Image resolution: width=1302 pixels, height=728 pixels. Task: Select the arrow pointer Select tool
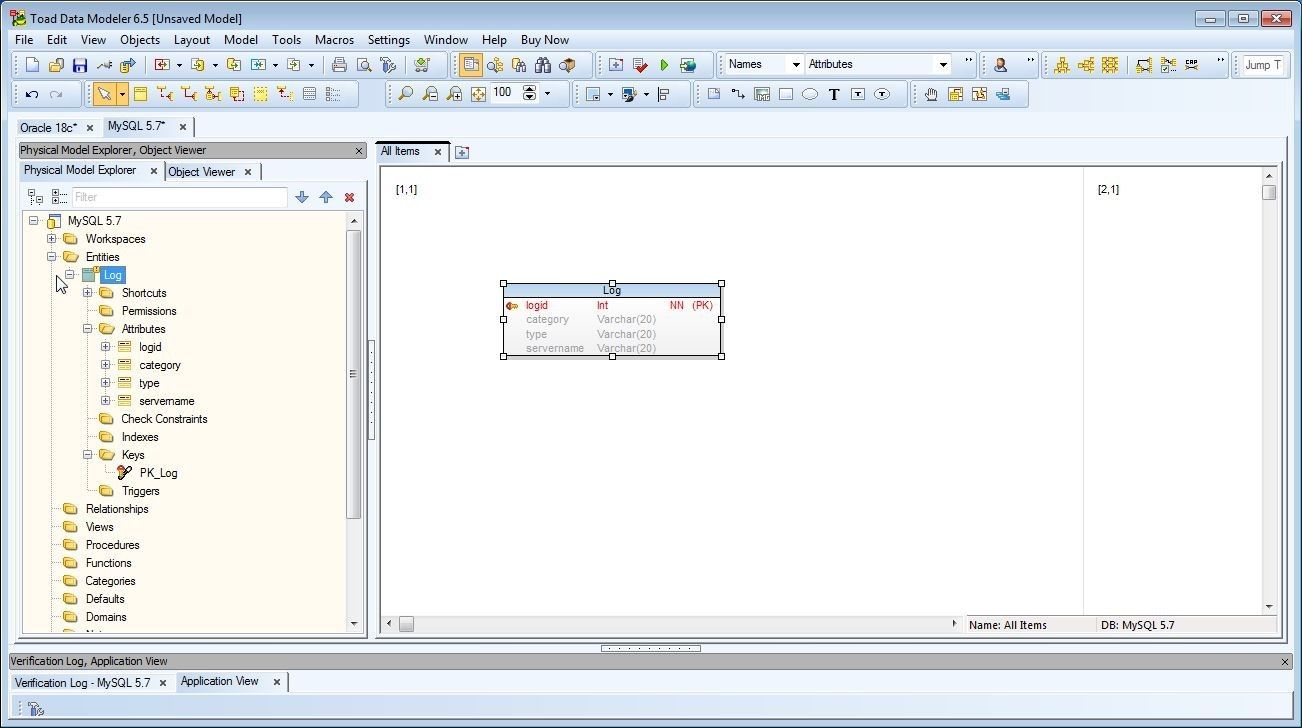point(104,94)
